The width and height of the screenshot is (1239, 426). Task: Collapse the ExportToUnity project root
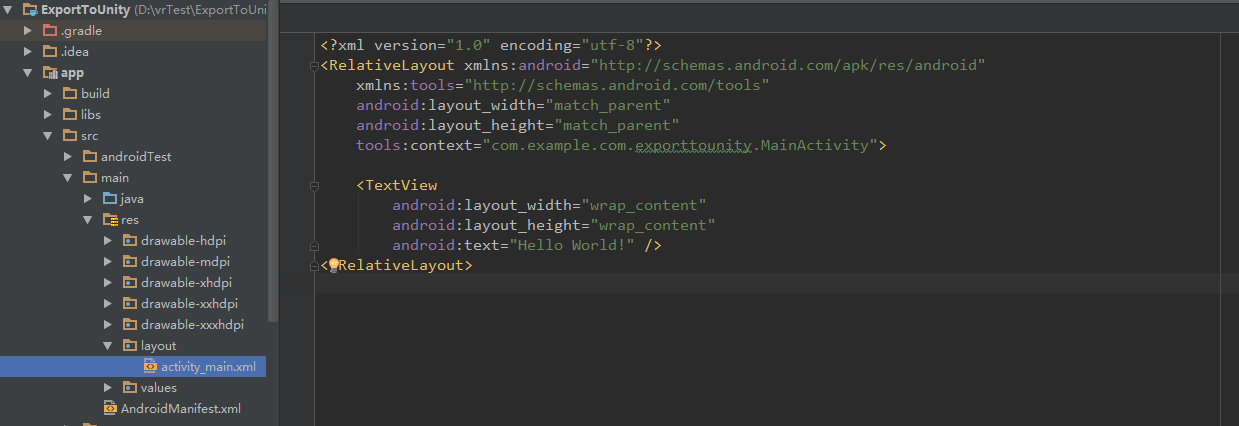[9, 10]
